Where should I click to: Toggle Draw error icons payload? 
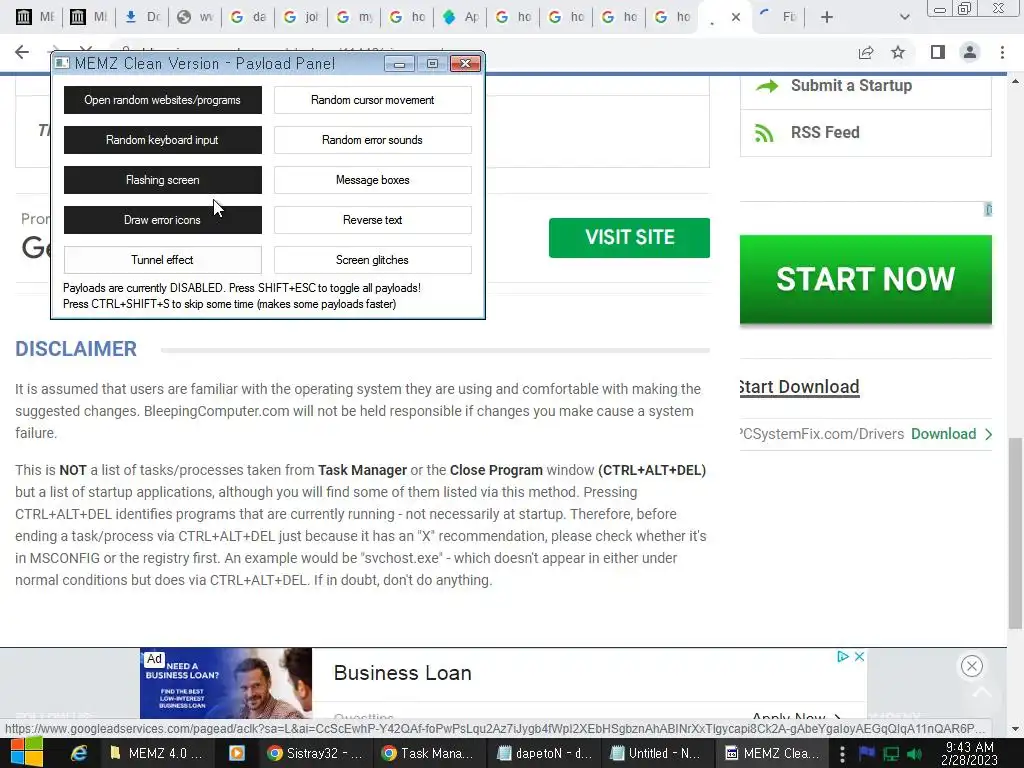[163, 219]
